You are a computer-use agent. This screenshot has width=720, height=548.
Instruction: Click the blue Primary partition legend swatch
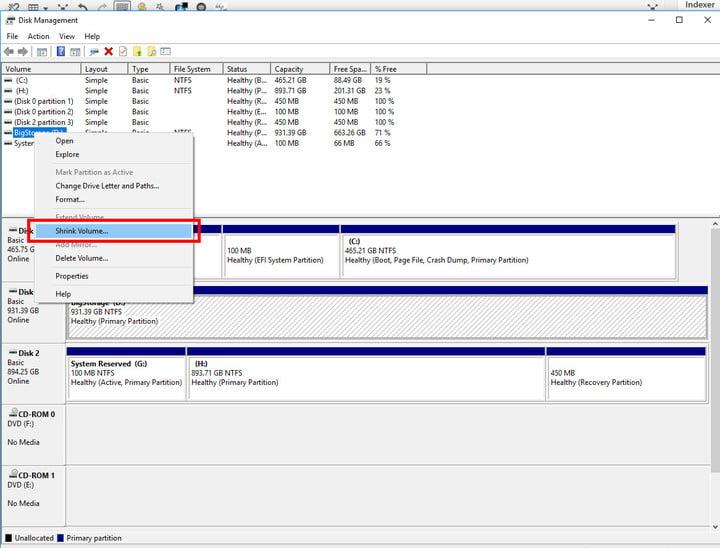(x=60, y=538)
